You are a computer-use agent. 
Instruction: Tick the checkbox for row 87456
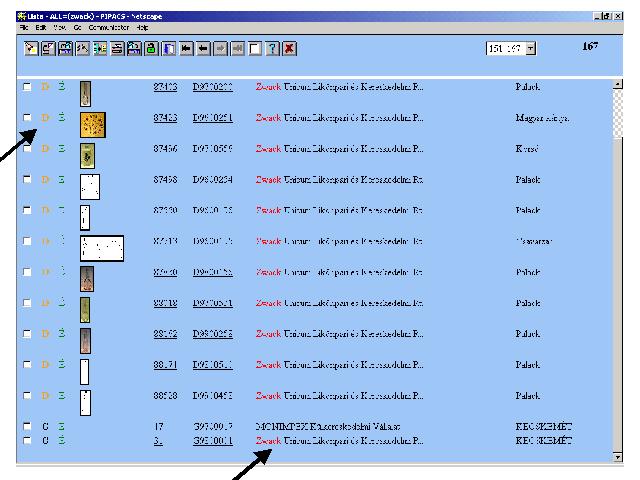(27, 149)
